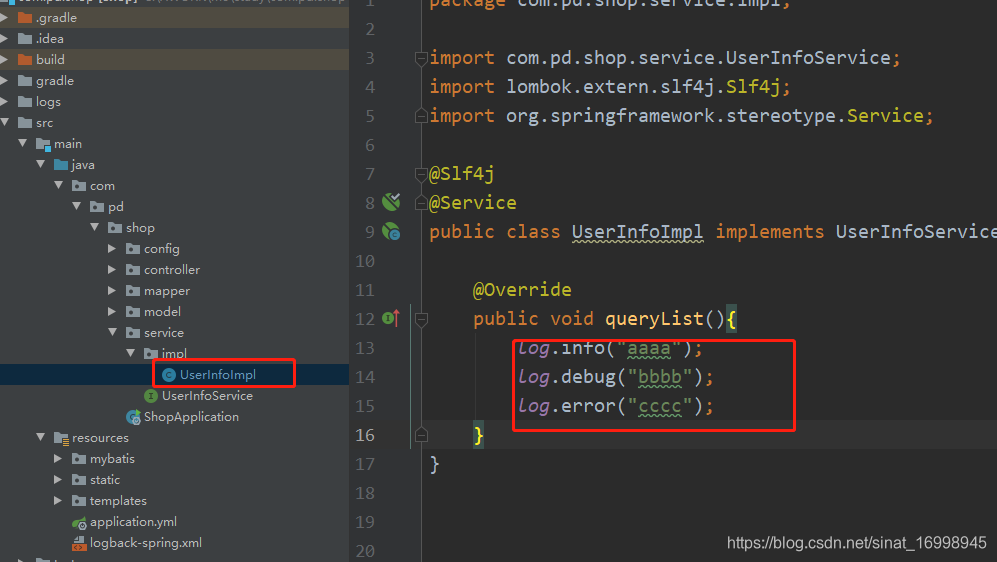Click the model package icon
Image resolution: width=997 pixels, height=562 pixels.
click(x=132, y=312)
